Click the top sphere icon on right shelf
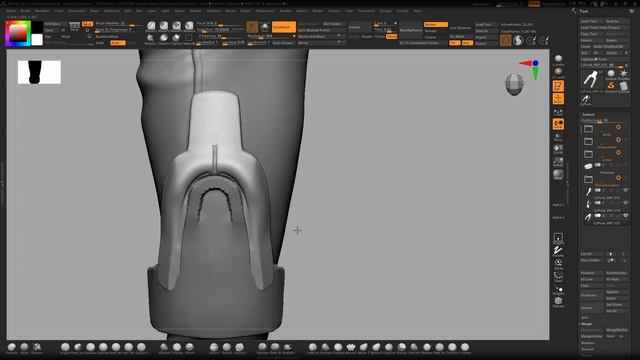 [x=558, y=60]
